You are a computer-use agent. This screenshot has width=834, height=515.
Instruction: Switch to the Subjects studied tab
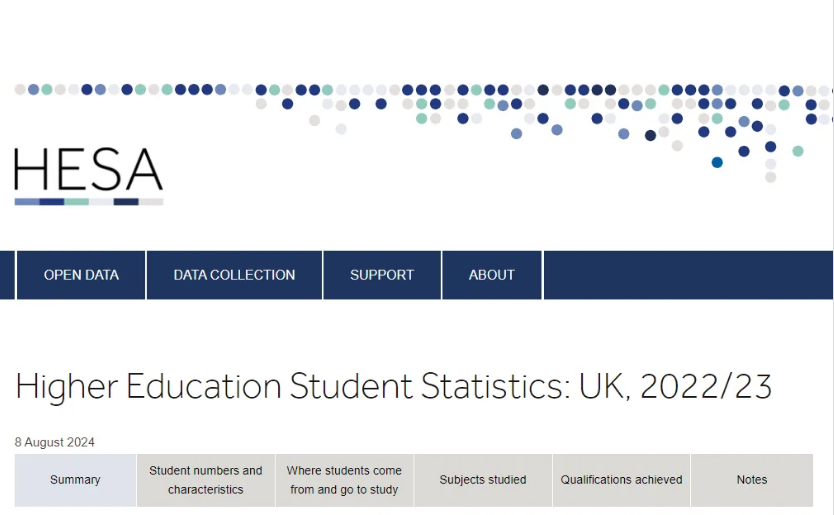click(x=483, y=480)
